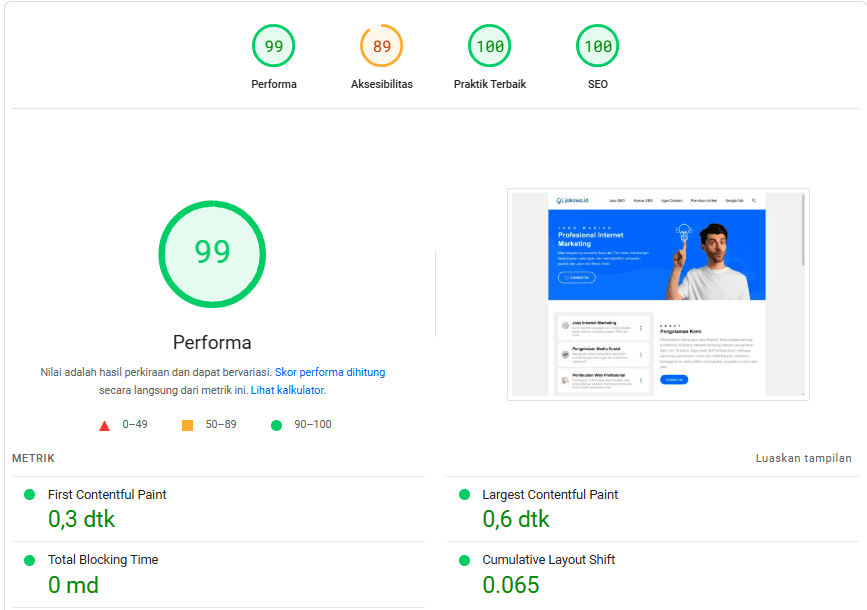
Task: Click the circular 99 performance gauge ring
Action: (212, 254)
